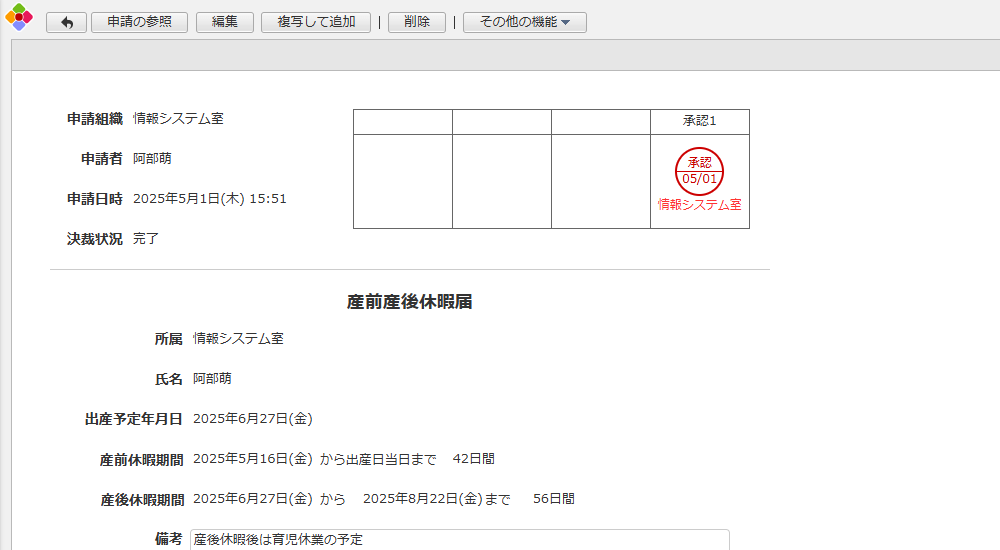The width and height of the screenshot is (1000, 550).
Task: Click into the 備考 text field
Action: 459,540
